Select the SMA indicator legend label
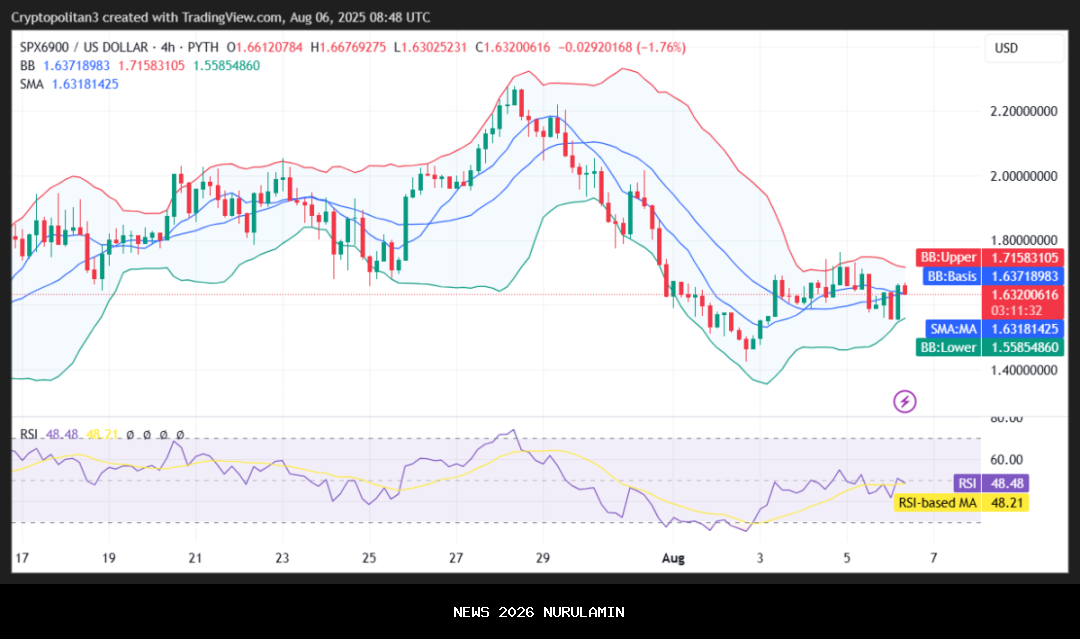The width and height of the screenshot is (1080, 639). (32, 84)
